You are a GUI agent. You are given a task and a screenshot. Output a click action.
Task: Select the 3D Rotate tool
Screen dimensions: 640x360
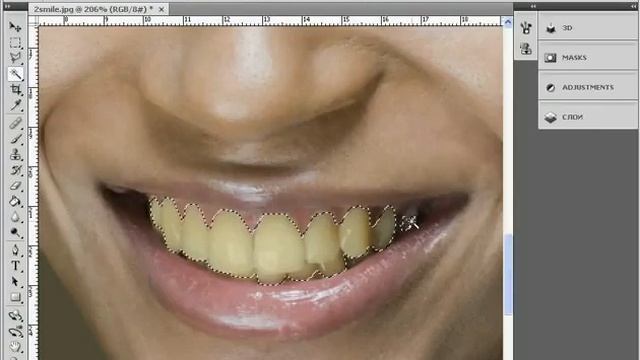point(15,316)
